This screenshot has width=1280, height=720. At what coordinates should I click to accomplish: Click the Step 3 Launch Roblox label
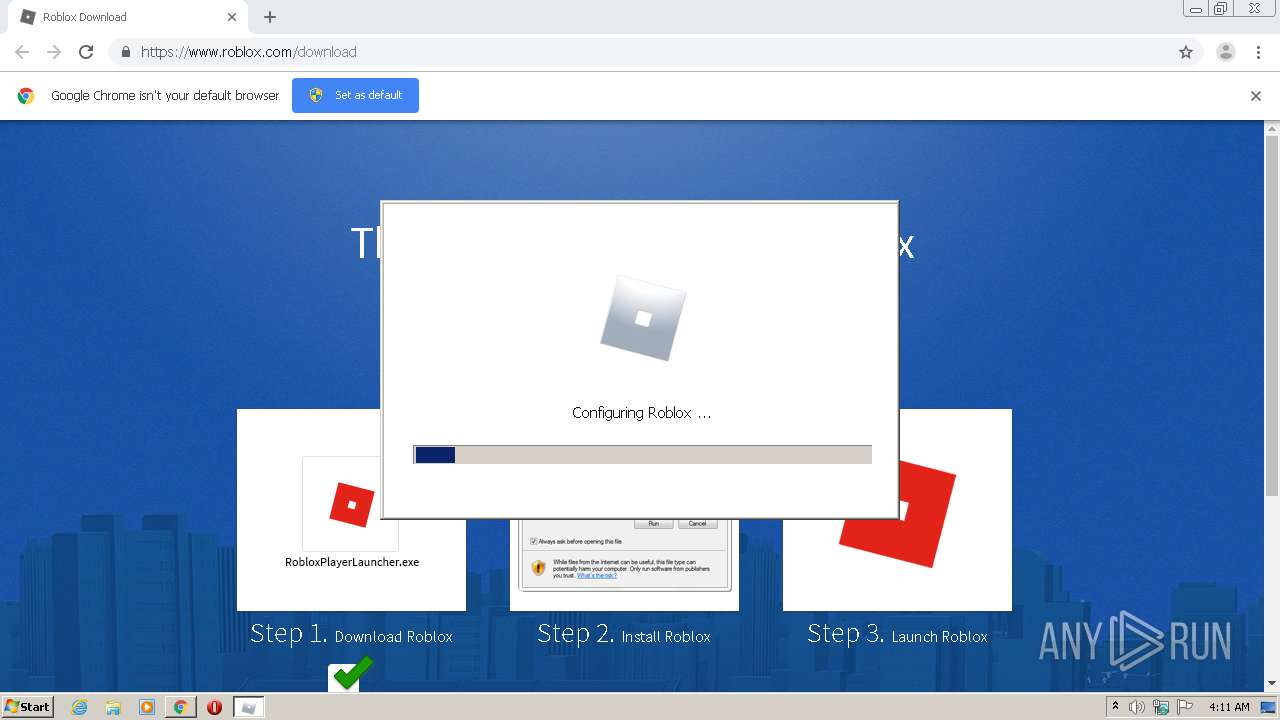click(897, 634)
